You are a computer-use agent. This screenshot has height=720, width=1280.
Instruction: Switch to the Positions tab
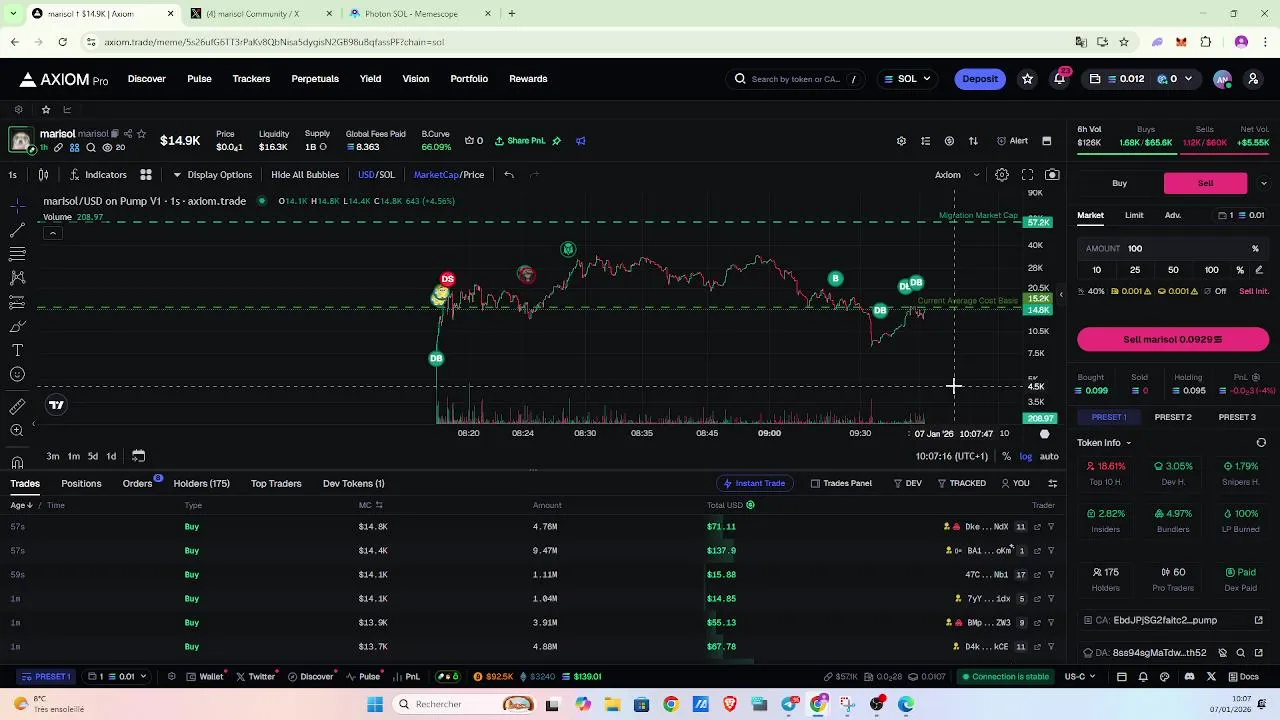tap(81, 484)
